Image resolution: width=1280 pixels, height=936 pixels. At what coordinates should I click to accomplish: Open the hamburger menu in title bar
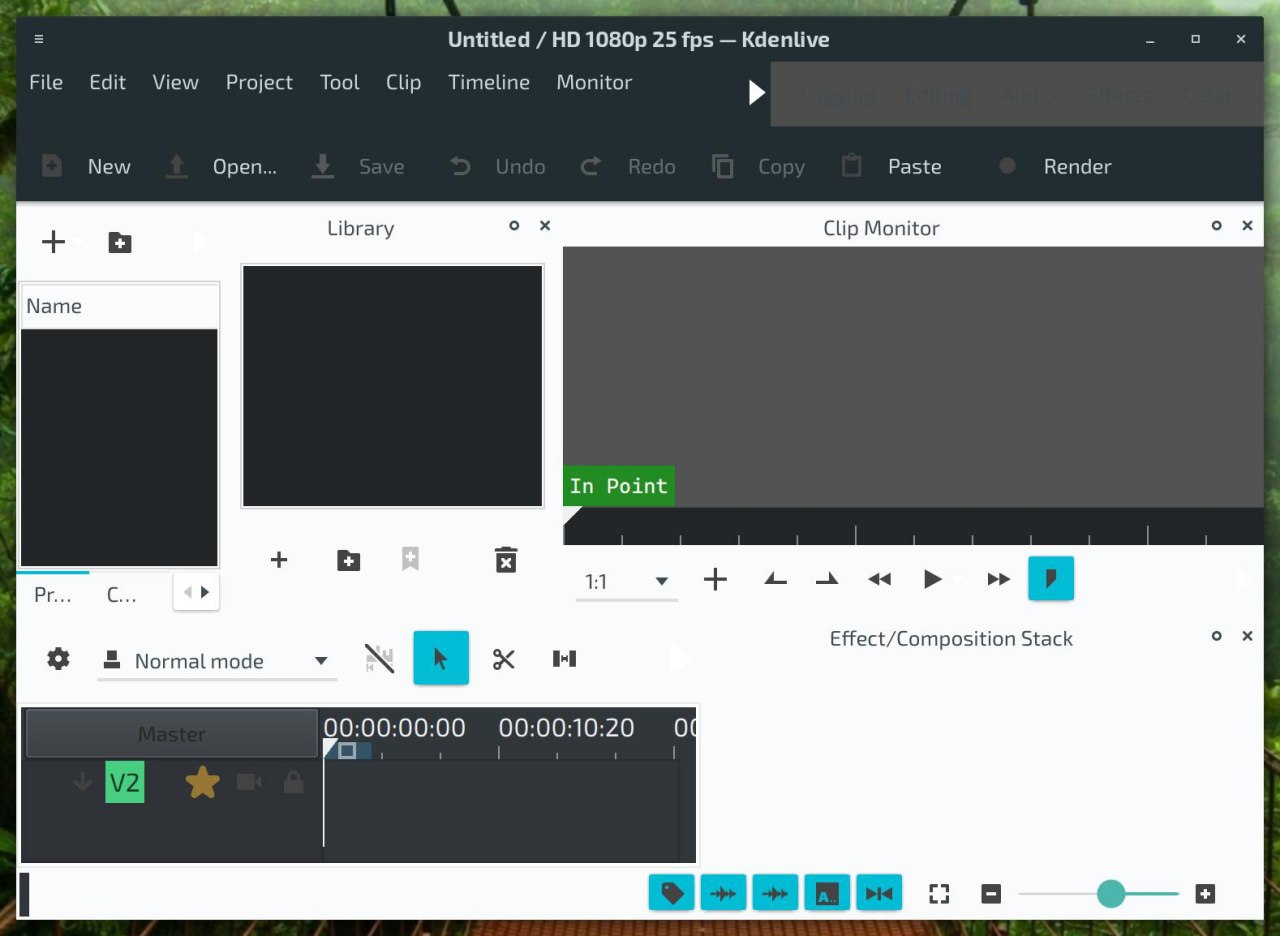click(39, 39)
